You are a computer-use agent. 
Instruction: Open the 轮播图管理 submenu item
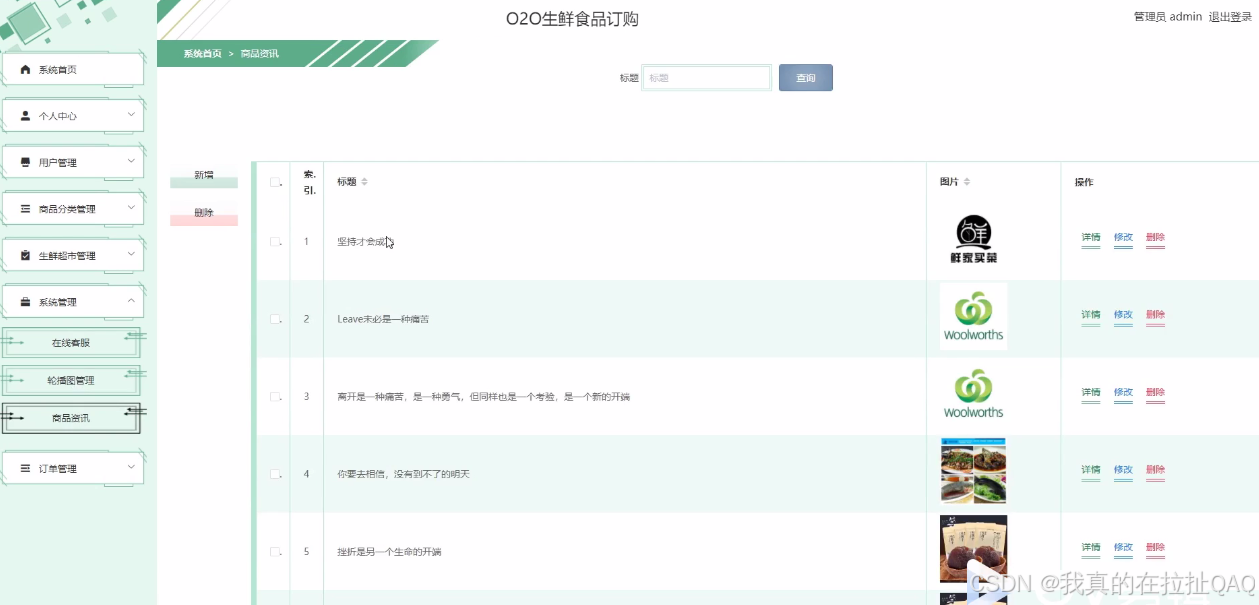tap(71, 381)
